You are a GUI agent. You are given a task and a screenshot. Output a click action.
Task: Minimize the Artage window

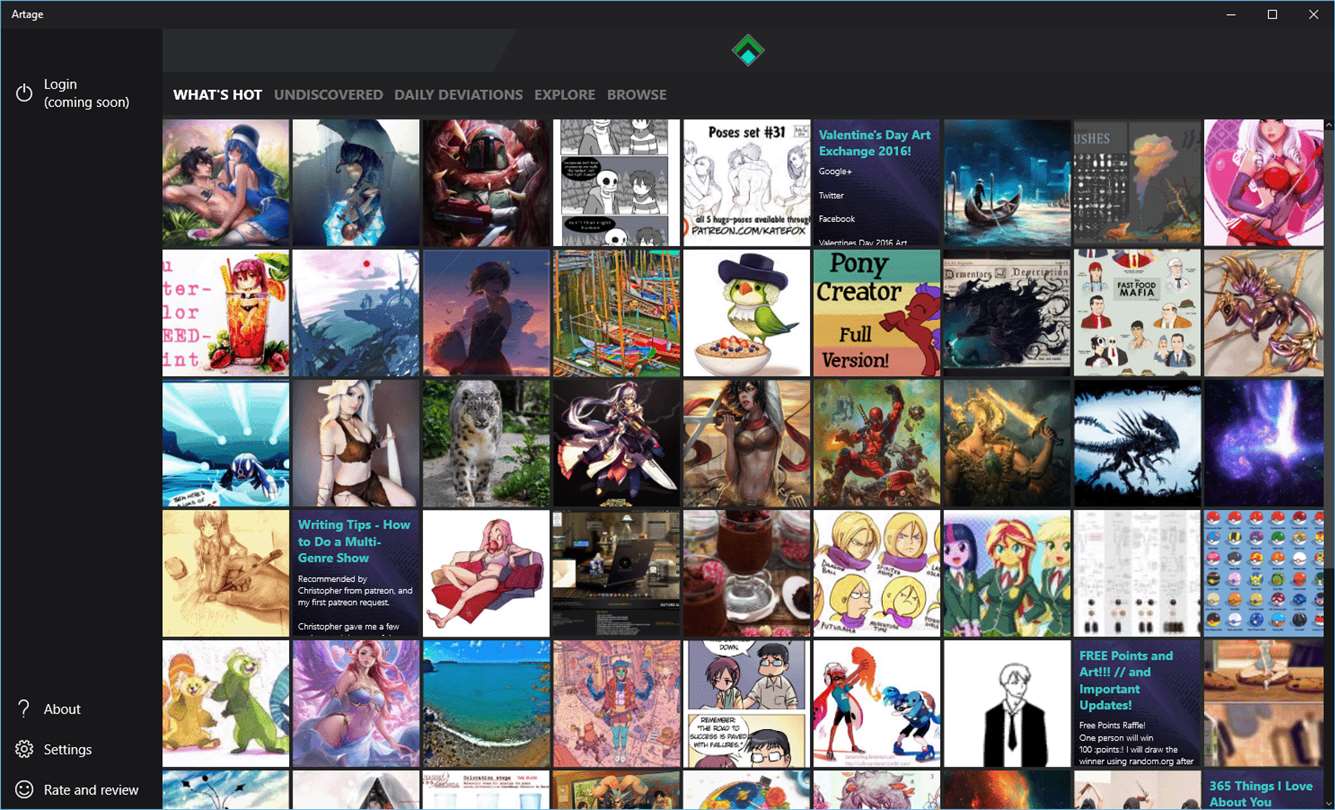pyautogui.click(x=1230, y=14)
